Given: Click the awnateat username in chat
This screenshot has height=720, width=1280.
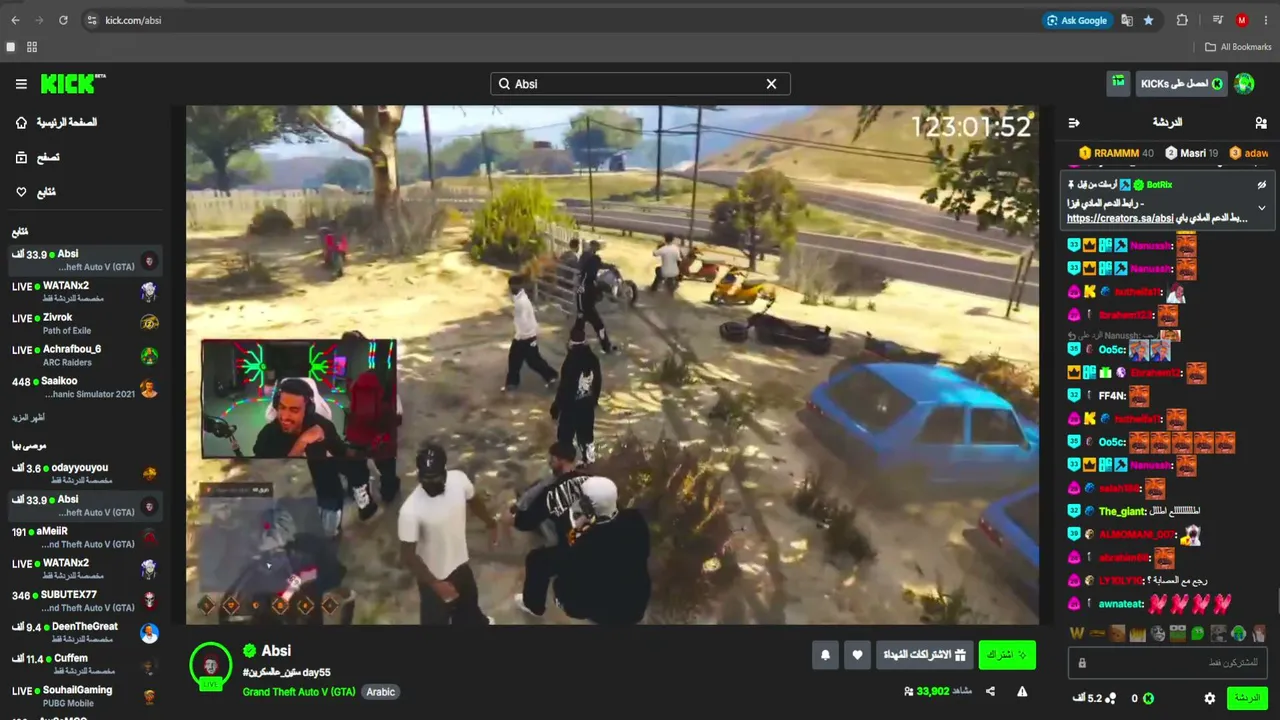Looking at the screenshot, I should 1121,604.
